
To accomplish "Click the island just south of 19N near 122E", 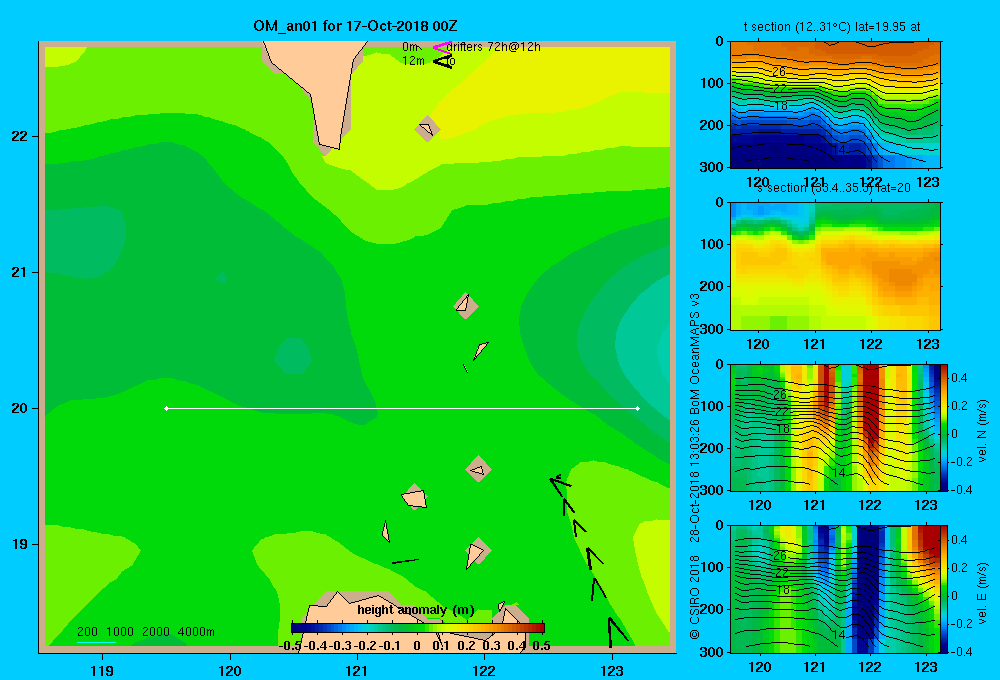I will coord(477,552).
